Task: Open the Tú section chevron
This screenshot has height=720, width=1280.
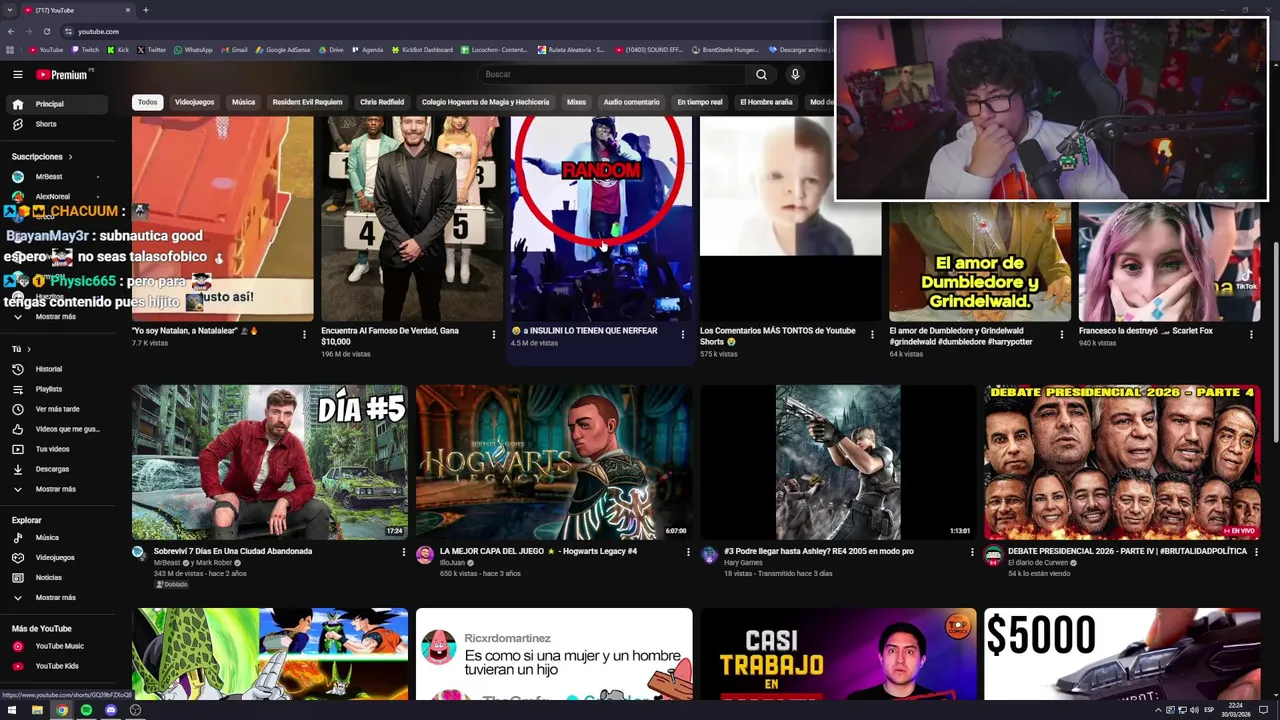Action: coord(28,349)
